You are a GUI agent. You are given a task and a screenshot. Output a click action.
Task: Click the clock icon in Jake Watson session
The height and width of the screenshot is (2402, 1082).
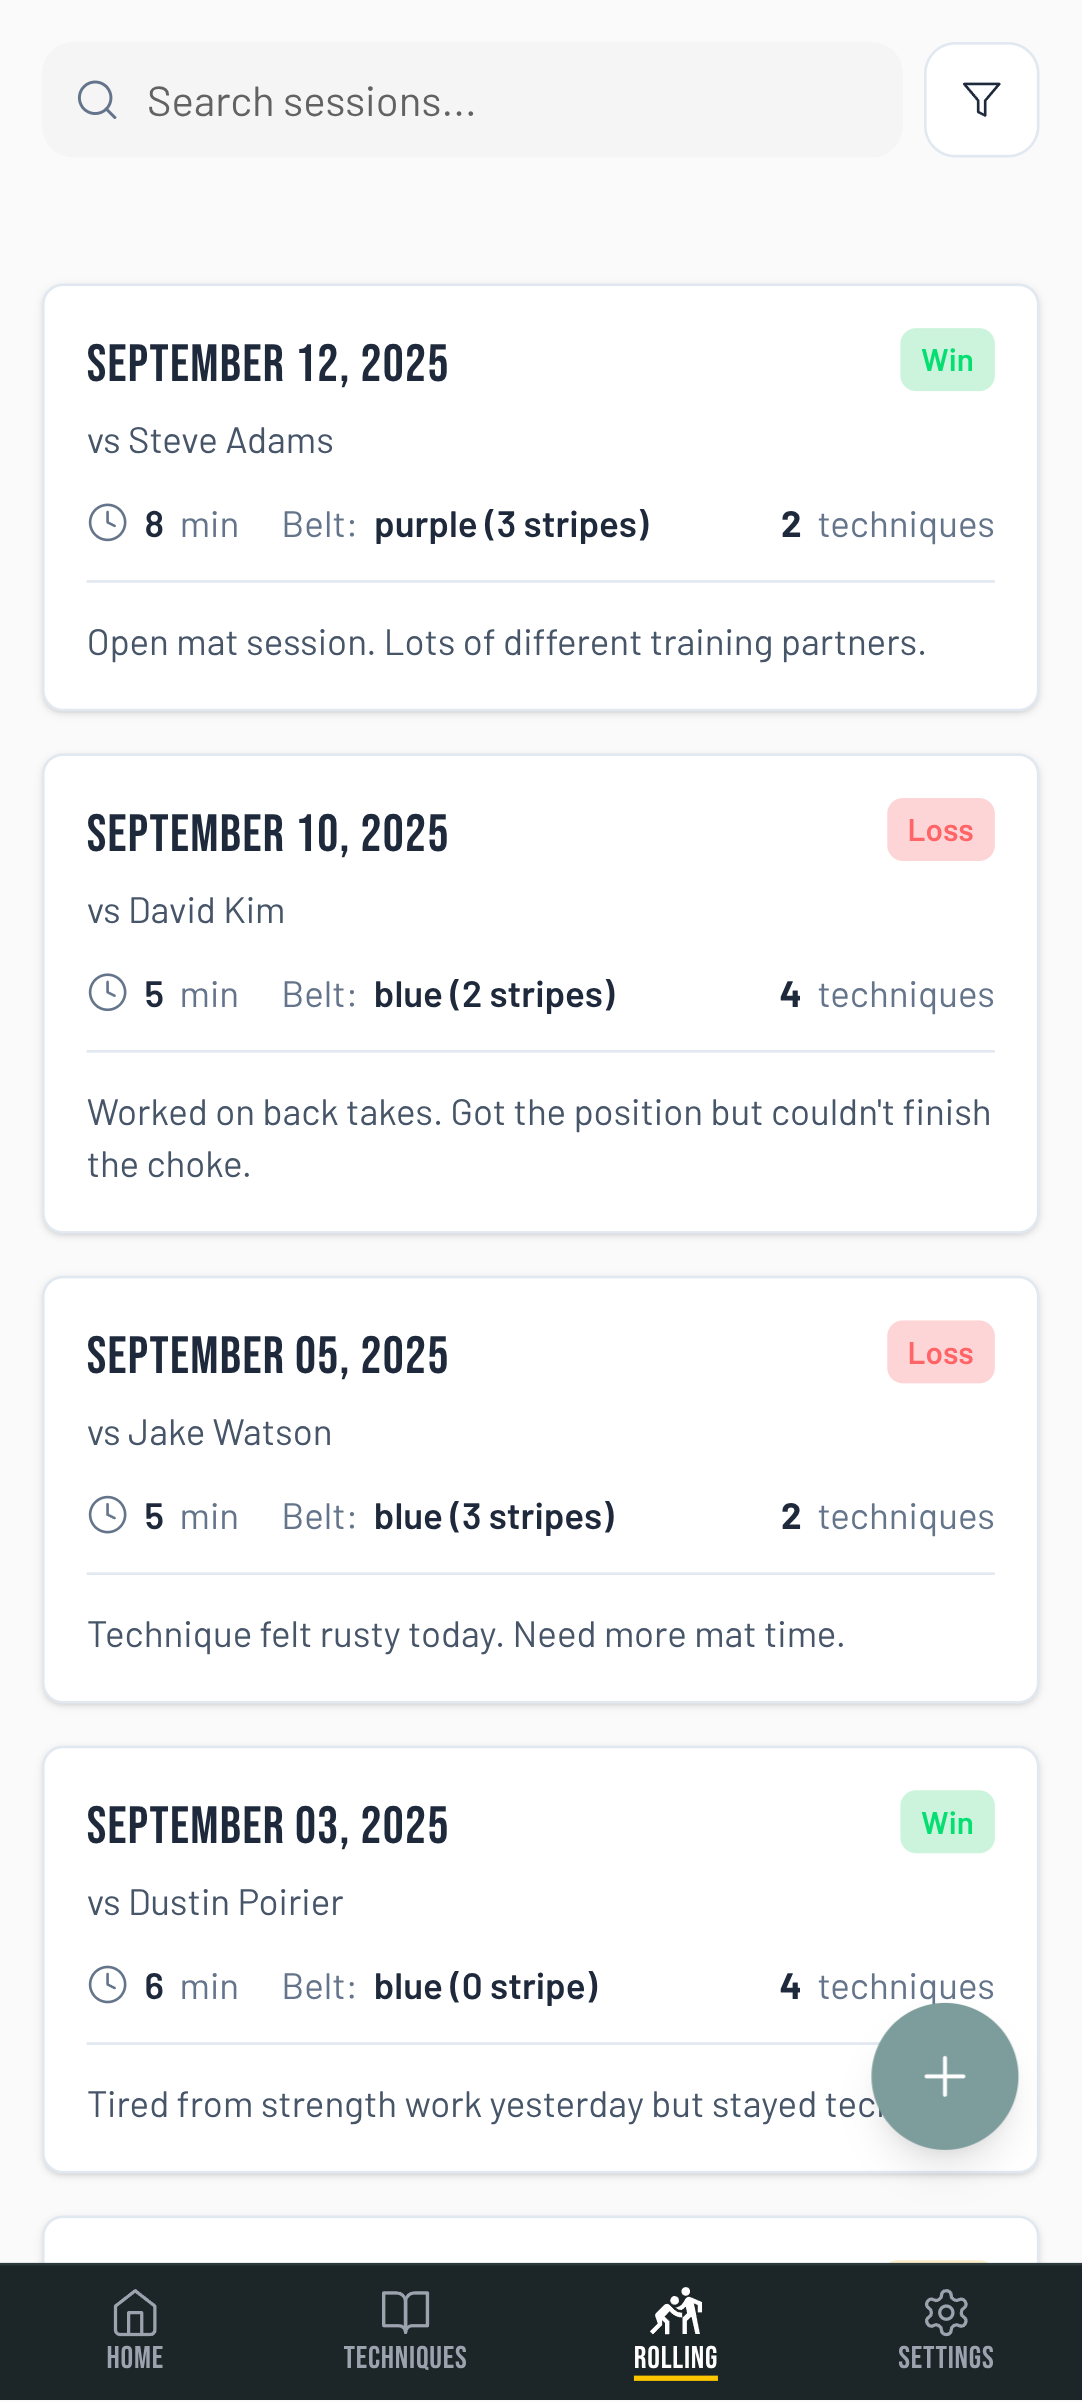[x=108, y=1514]
